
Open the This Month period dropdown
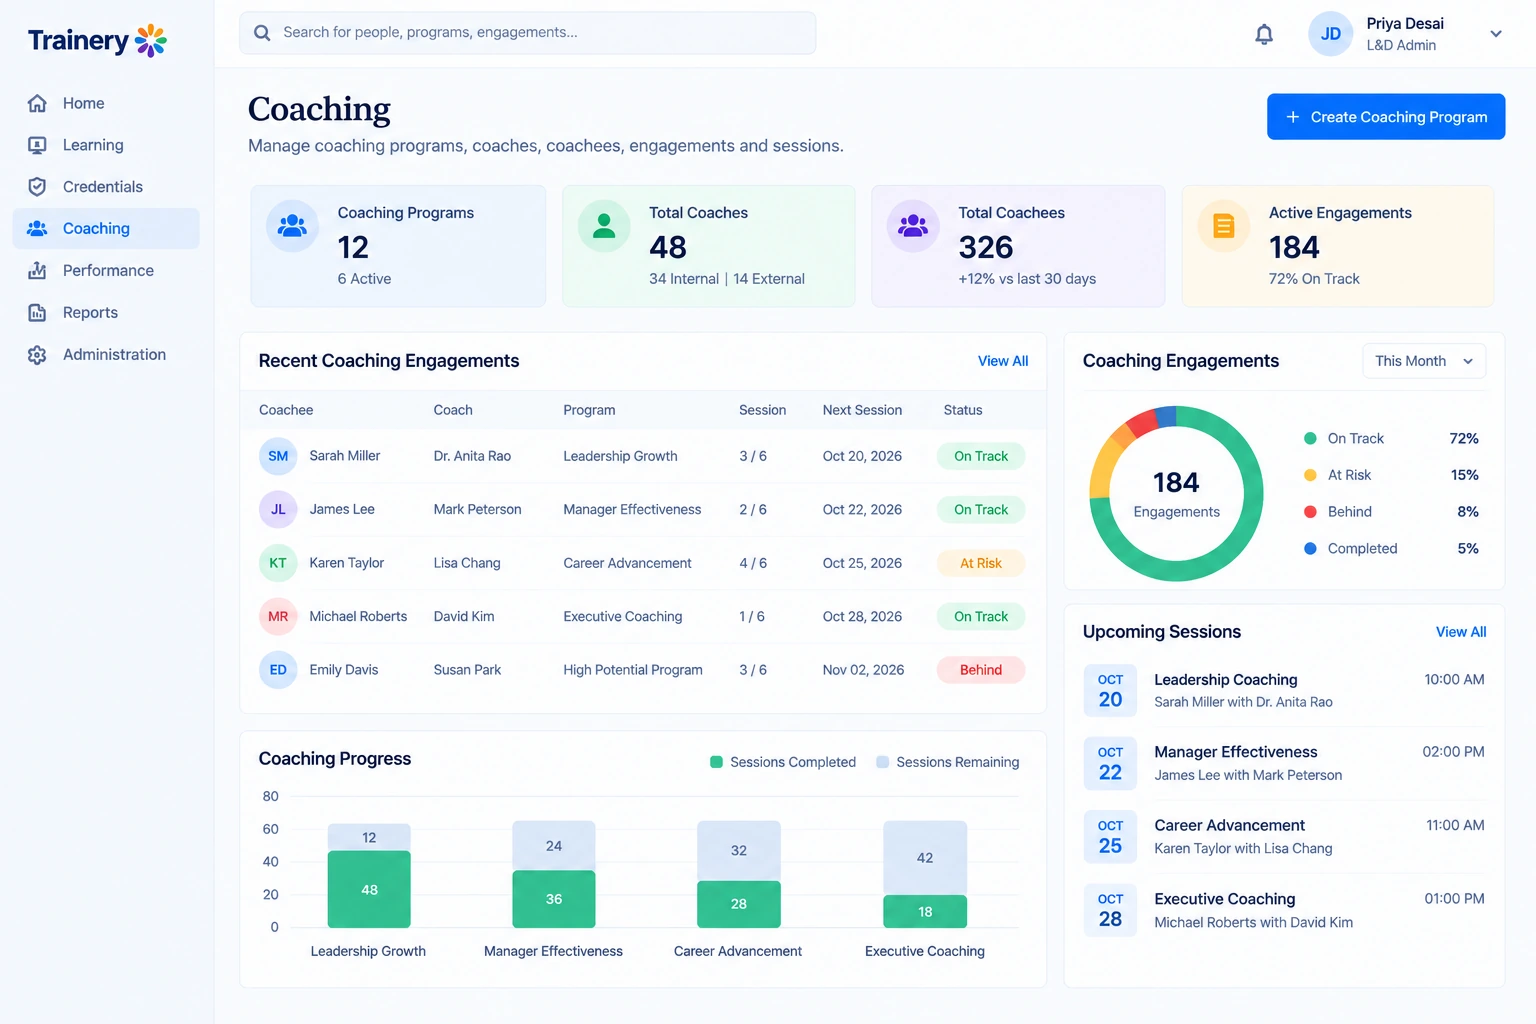tap(1424, 361)
